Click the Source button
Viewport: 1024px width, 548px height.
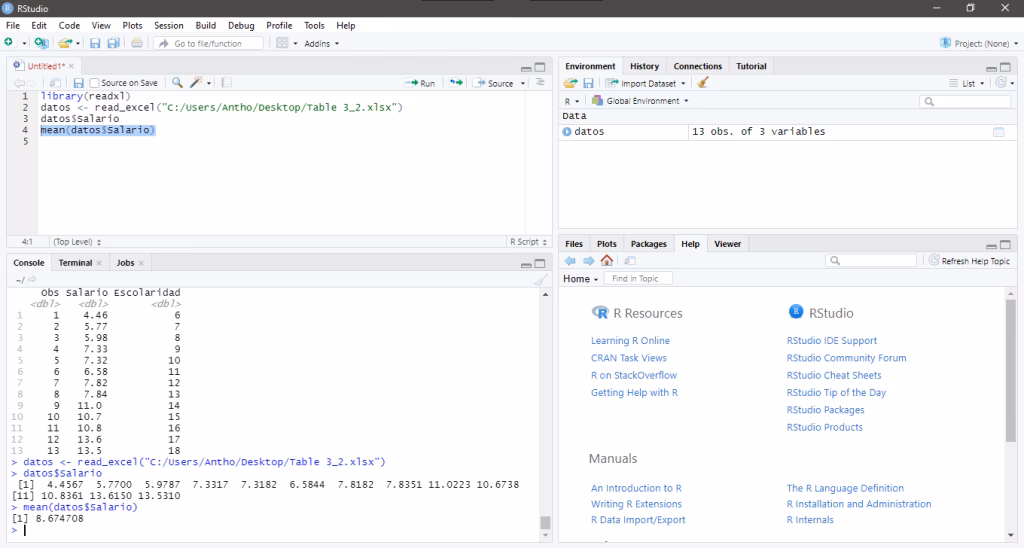(494, 83)
